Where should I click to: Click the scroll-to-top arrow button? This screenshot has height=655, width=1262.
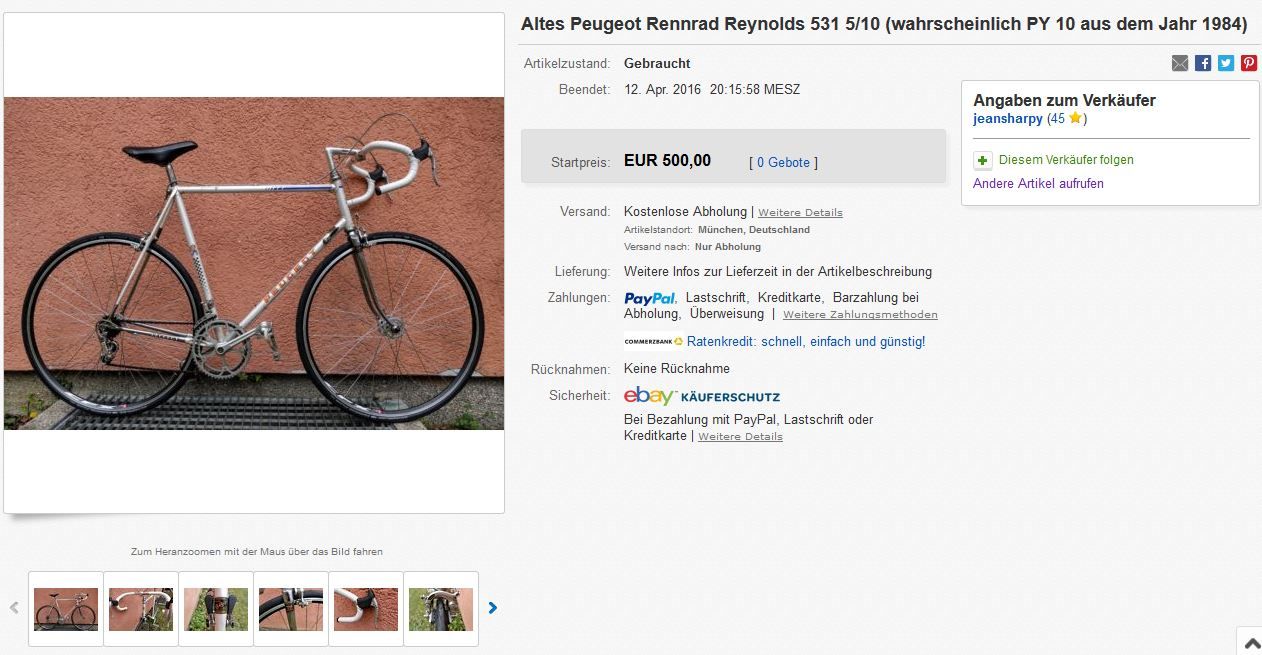(x=1250, y=643)
